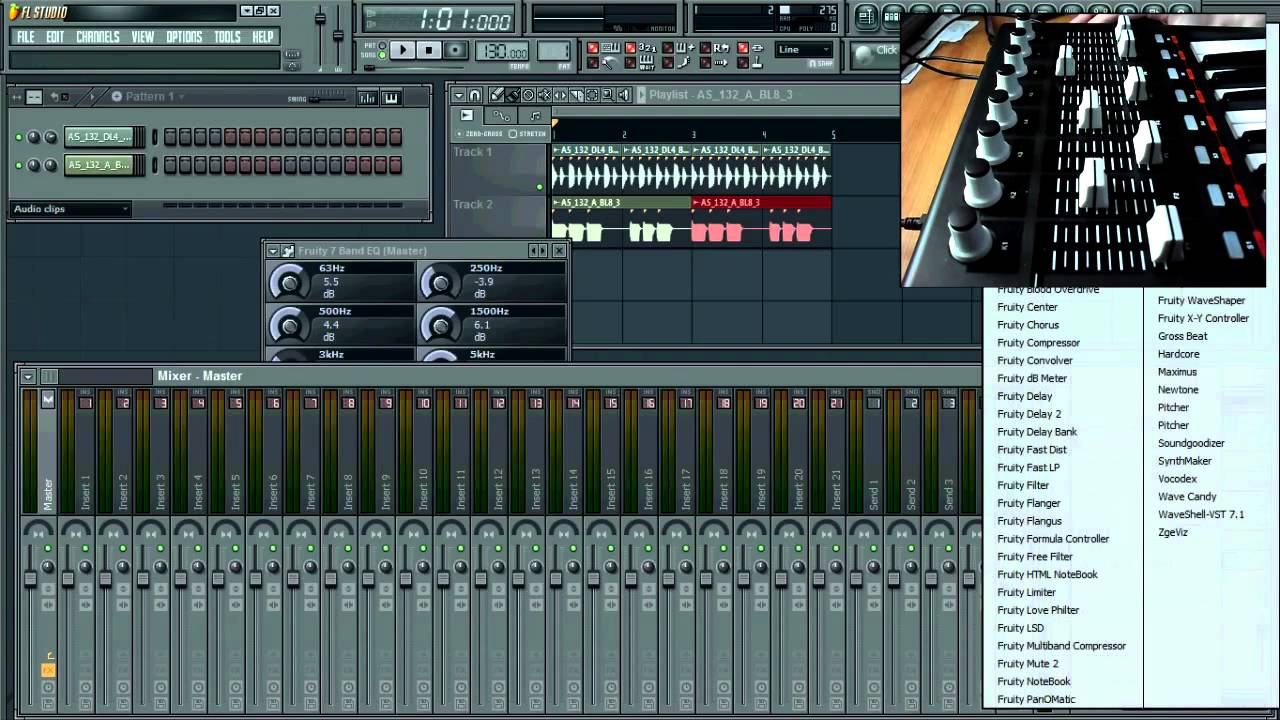1280x720 pixels.
Task: Click bar 3 on the Playlist ruler
Action: (693, 134)
